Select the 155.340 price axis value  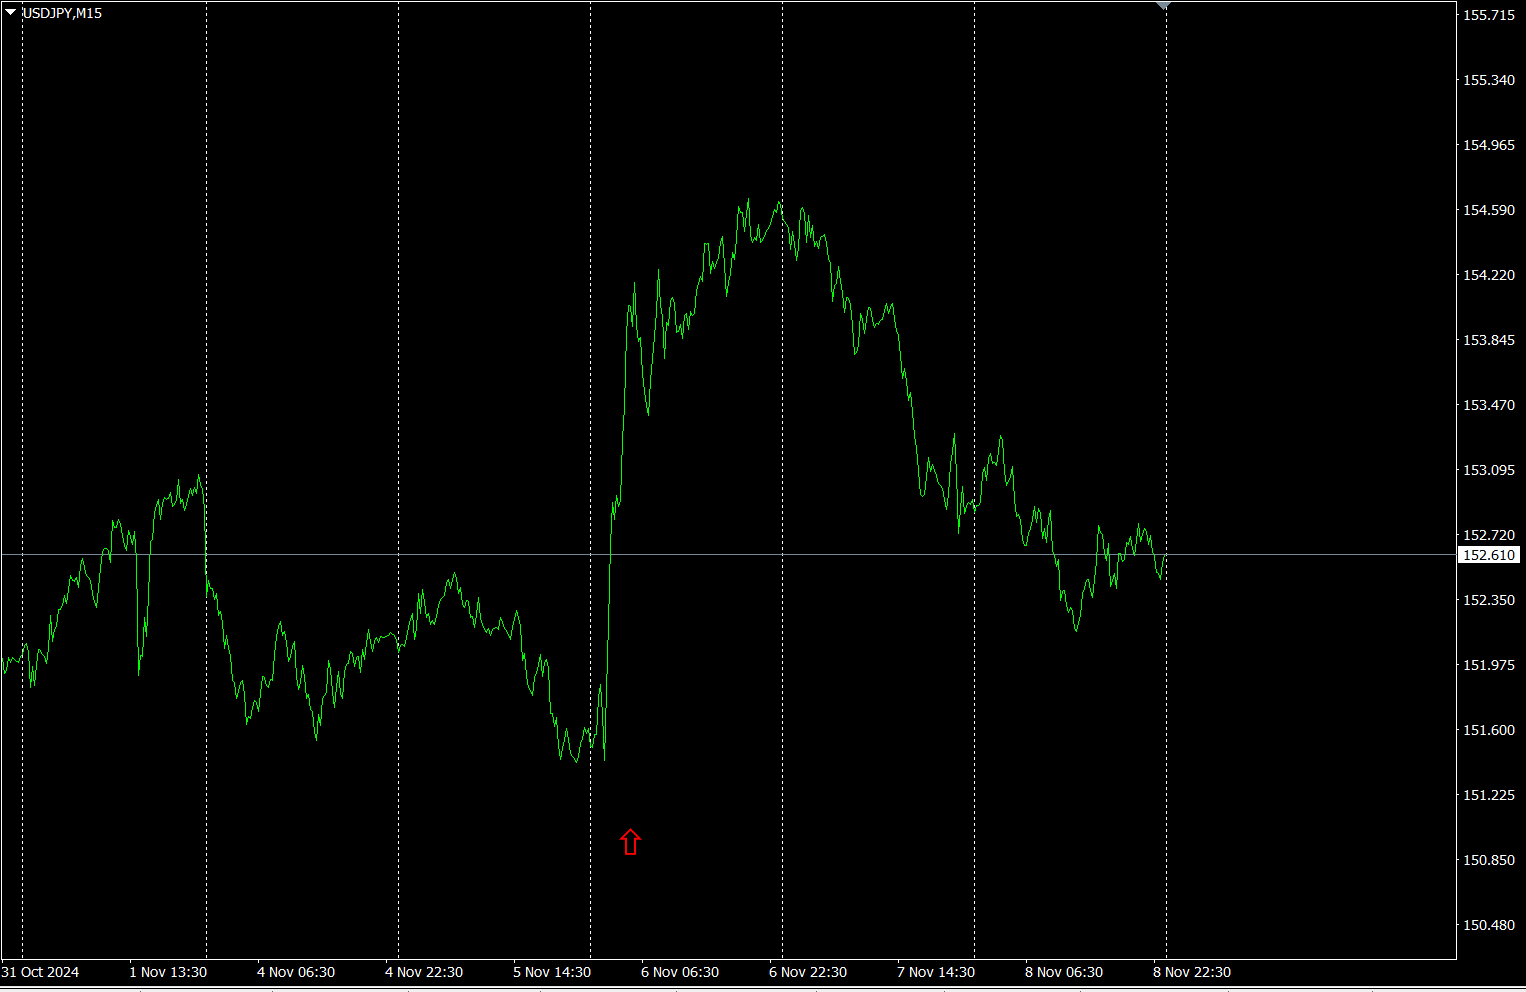point(1489,80)
